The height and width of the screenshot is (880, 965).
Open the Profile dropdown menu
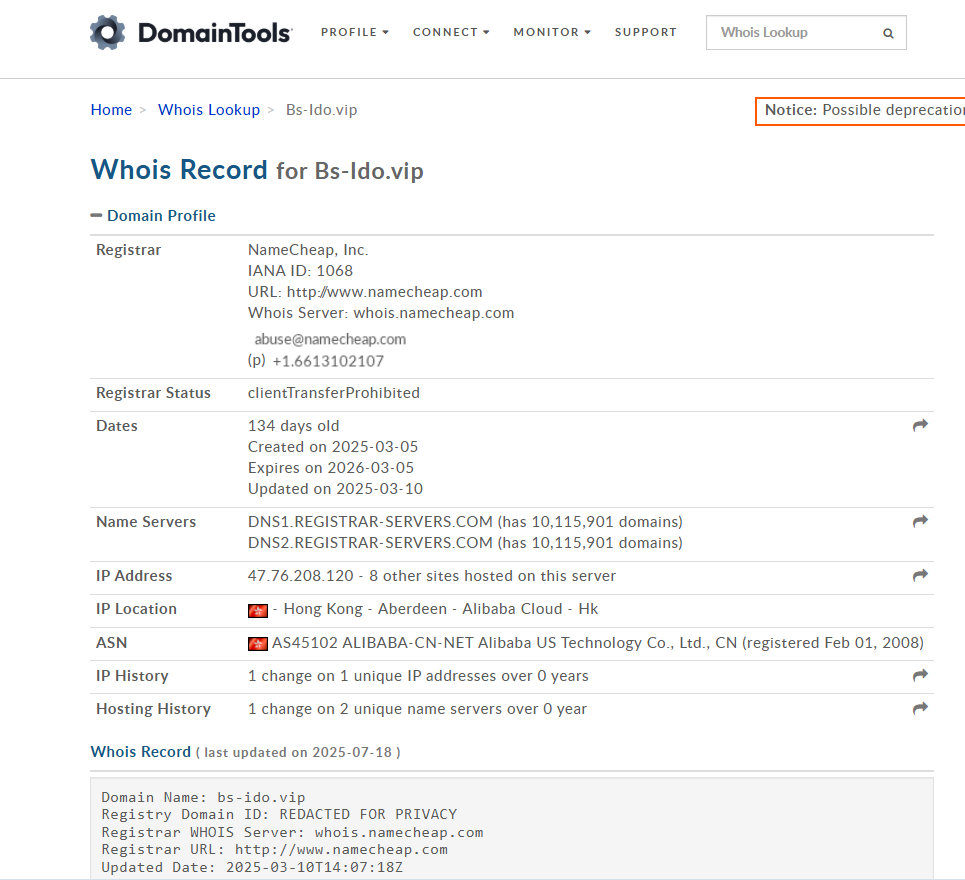354,32
